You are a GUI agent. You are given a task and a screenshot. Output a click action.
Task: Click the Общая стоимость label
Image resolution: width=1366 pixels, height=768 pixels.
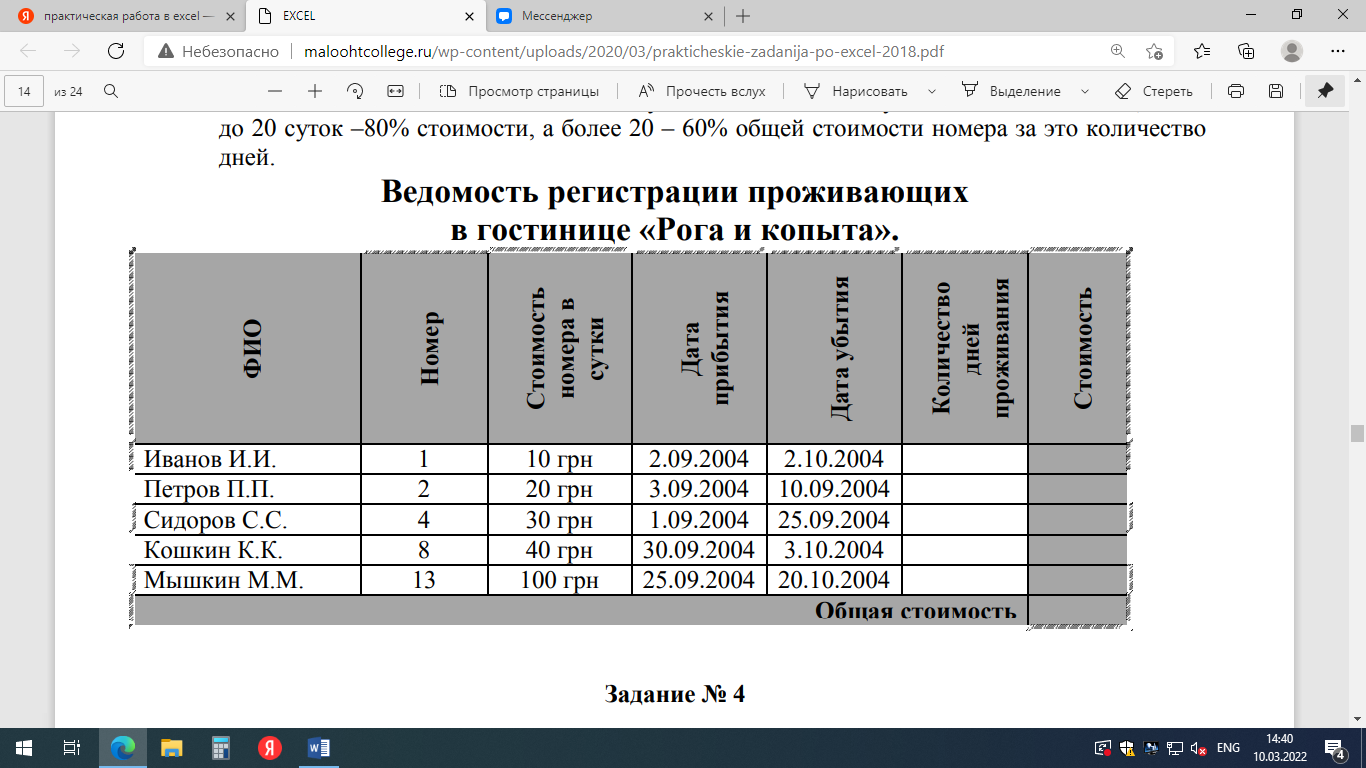(x=915, y=611)
